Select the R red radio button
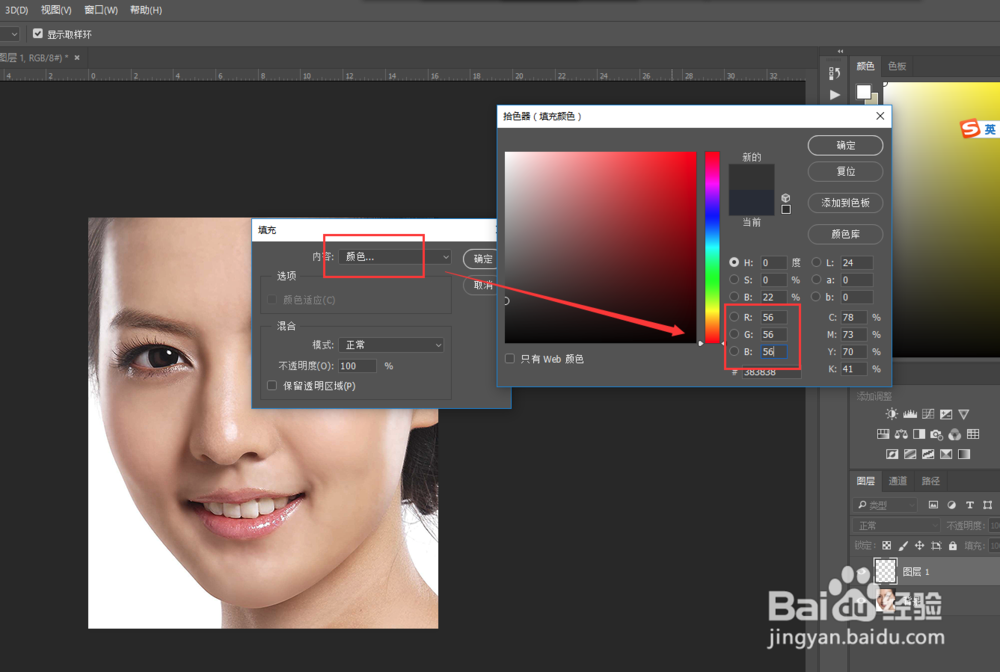This screenshot has width=1000, height=672. click(x=734, y=317)
